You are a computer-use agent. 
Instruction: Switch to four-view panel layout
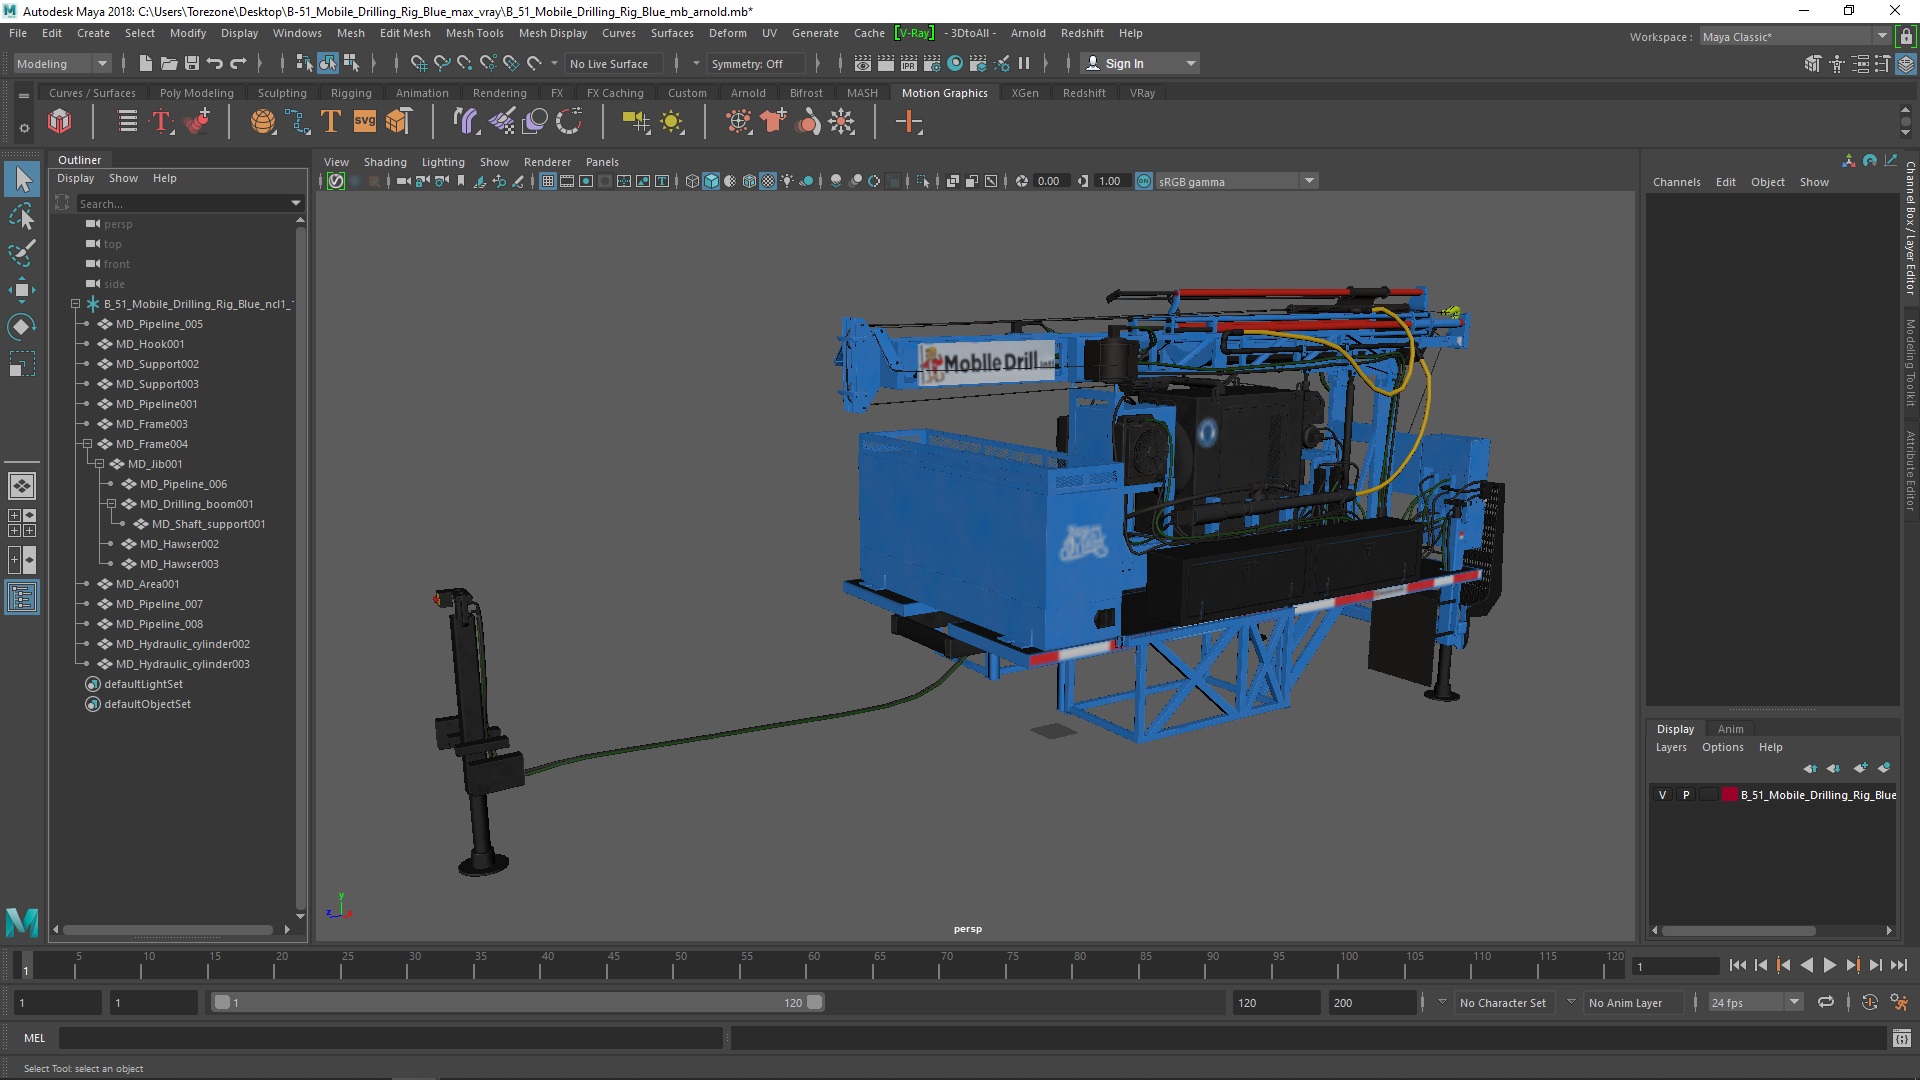pyautogui.click(x=22, y=523)
